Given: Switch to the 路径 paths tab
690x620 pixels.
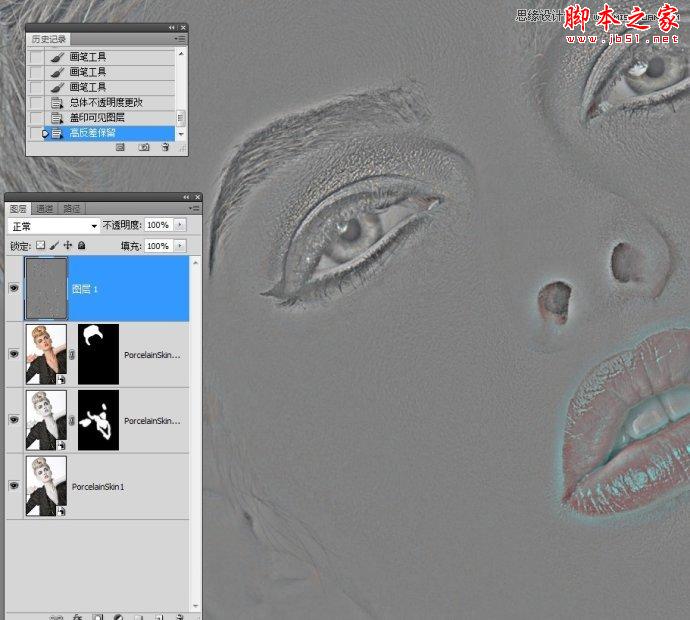Looking at the screenshot, I should click(x=72, y=209).
